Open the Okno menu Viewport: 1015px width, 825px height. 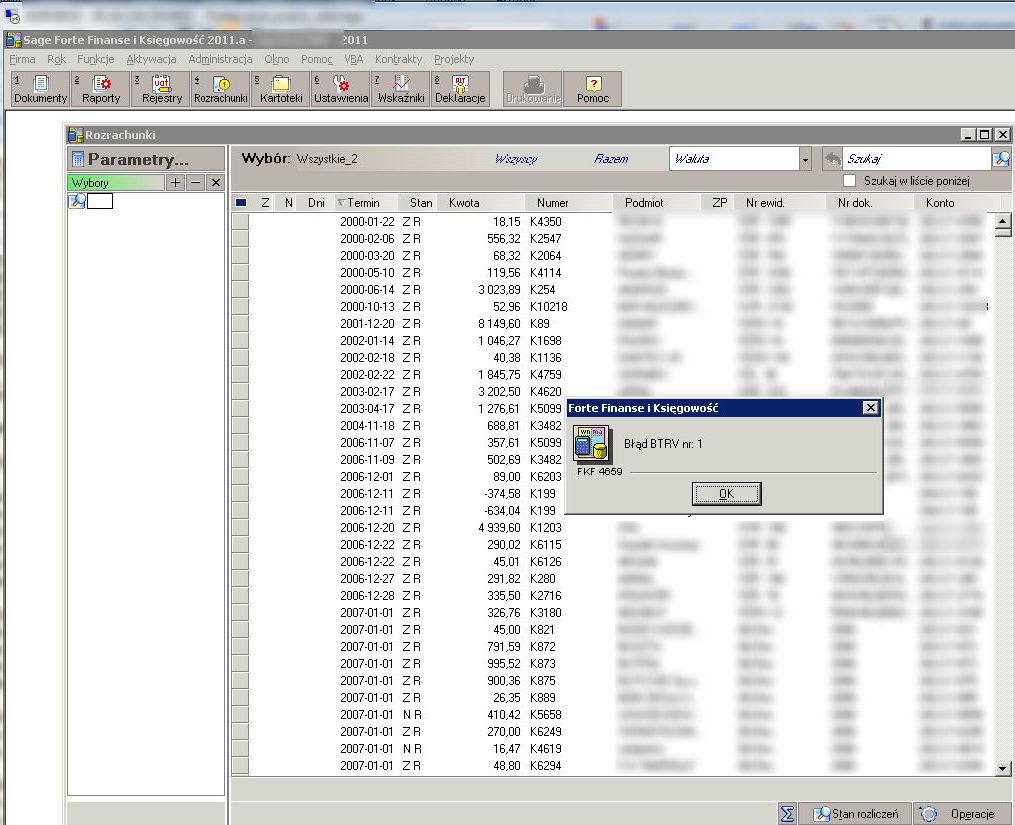[276, 59]
